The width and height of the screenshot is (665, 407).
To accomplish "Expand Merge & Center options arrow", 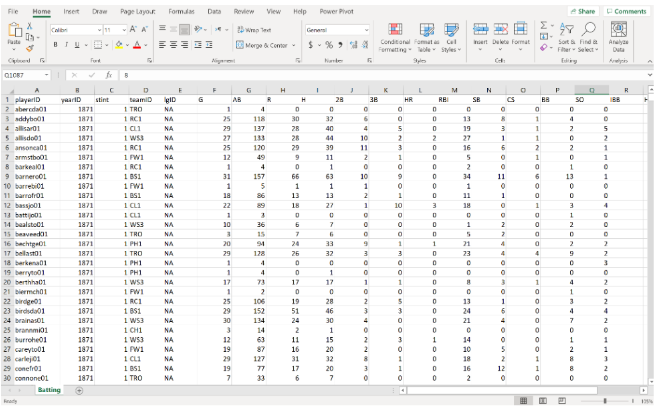I will point(293,45).
